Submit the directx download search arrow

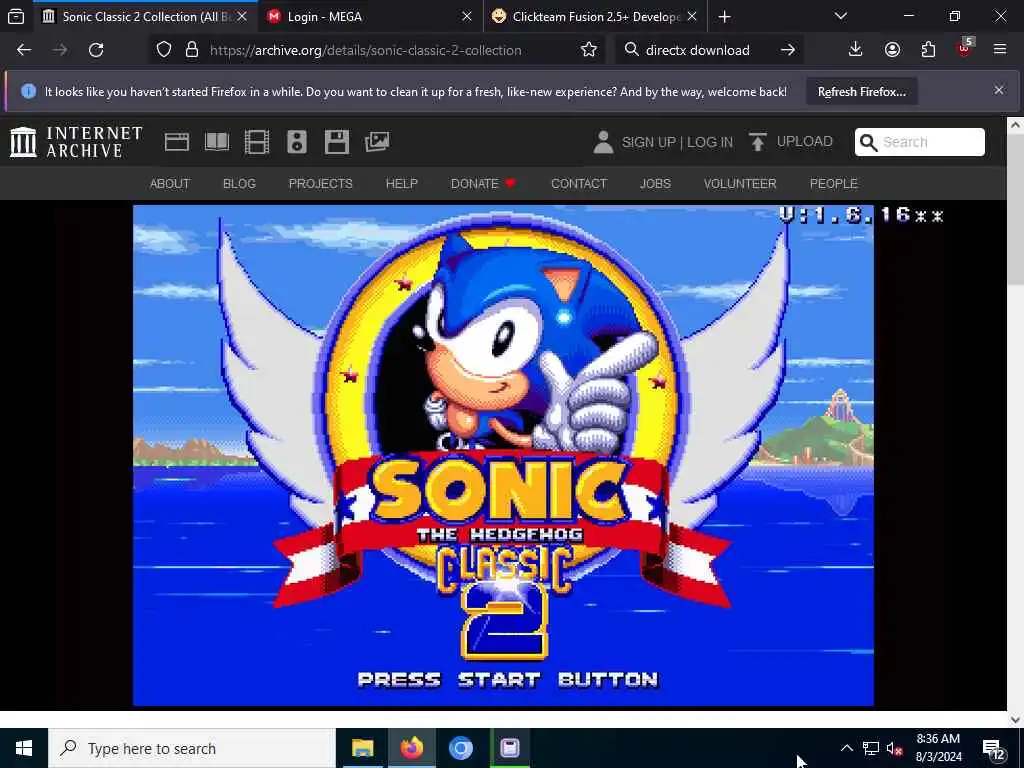[788, 50]
